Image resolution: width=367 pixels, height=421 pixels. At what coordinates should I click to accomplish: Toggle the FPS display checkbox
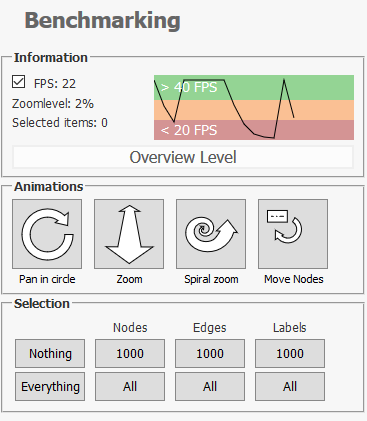(18, 82)
